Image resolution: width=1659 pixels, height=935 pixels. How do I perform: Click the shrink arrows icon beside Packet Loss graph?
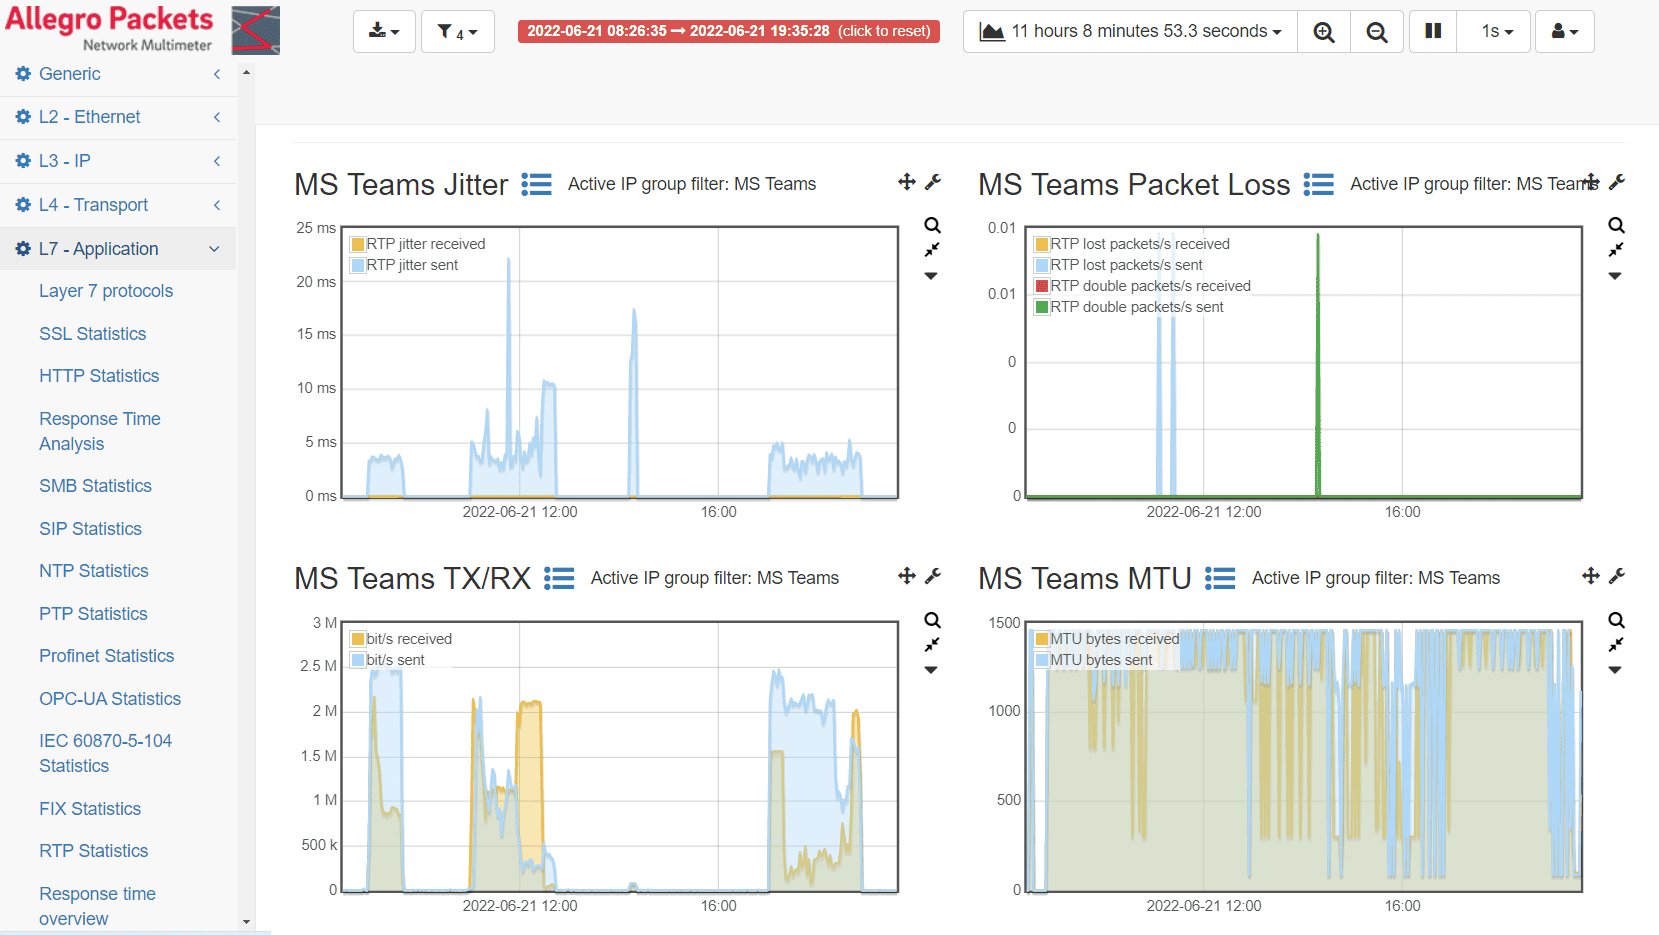click(x=1616, y=250)
